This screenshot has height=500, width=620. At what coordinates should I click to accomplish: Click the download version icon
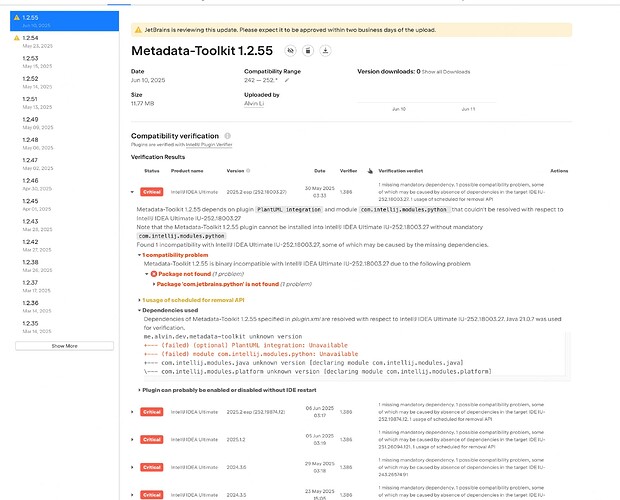325,51
